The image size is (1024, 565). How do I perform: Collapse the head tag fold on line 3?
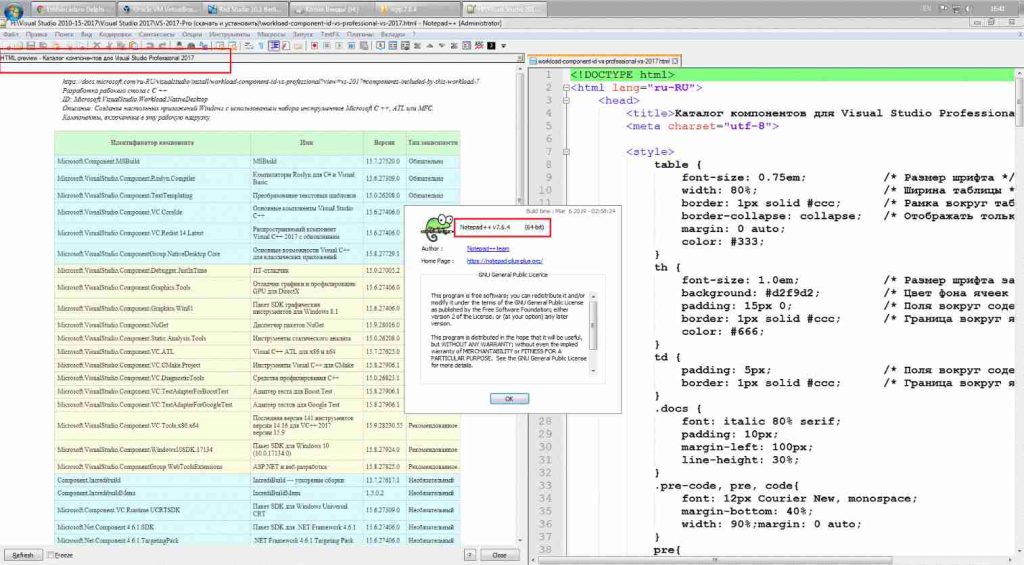566,101
